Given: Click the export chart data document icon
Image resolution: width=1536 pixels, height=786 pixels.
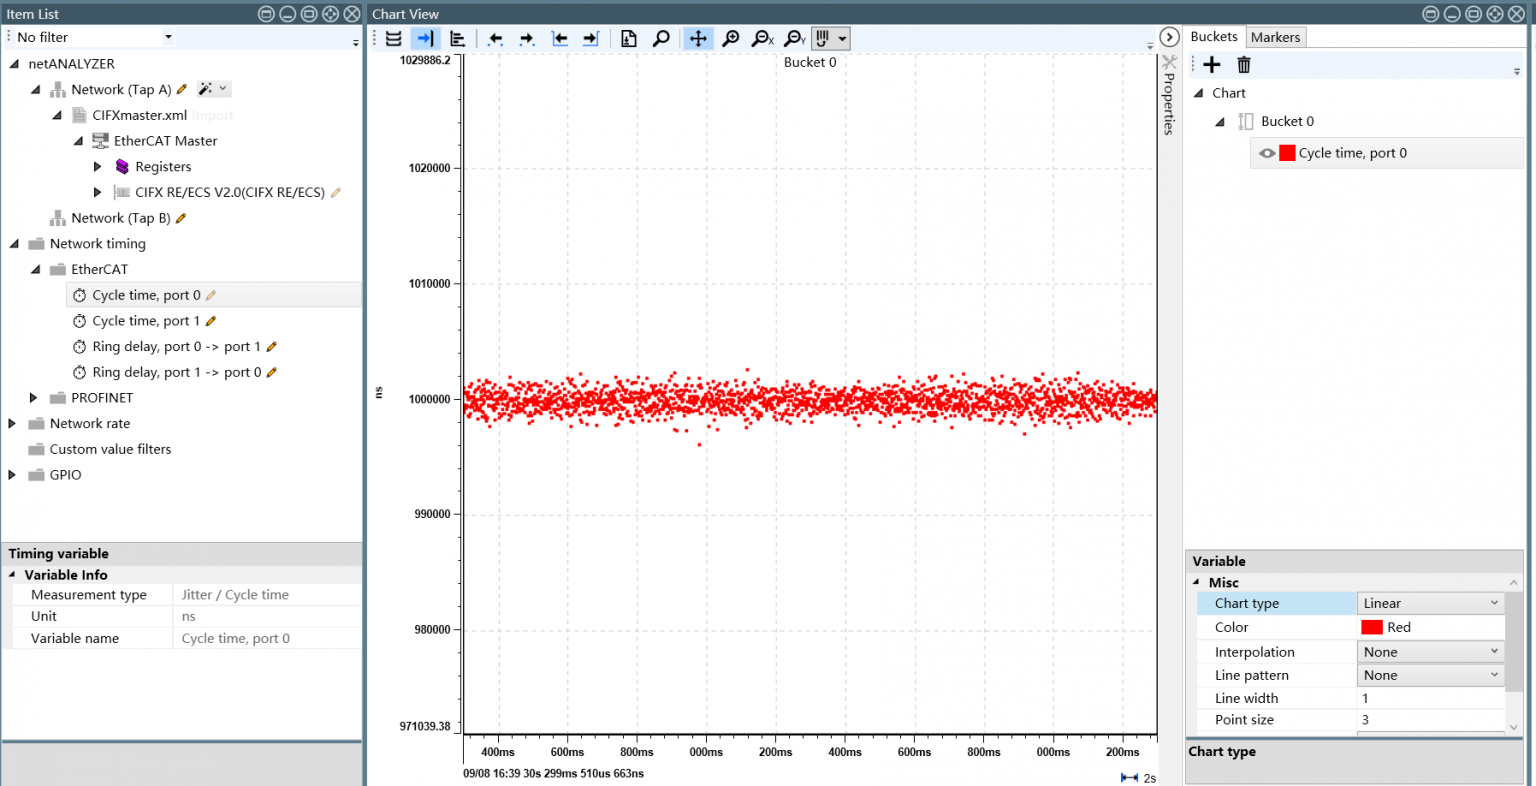Looking at the screenshot, I should coord(628,38).
